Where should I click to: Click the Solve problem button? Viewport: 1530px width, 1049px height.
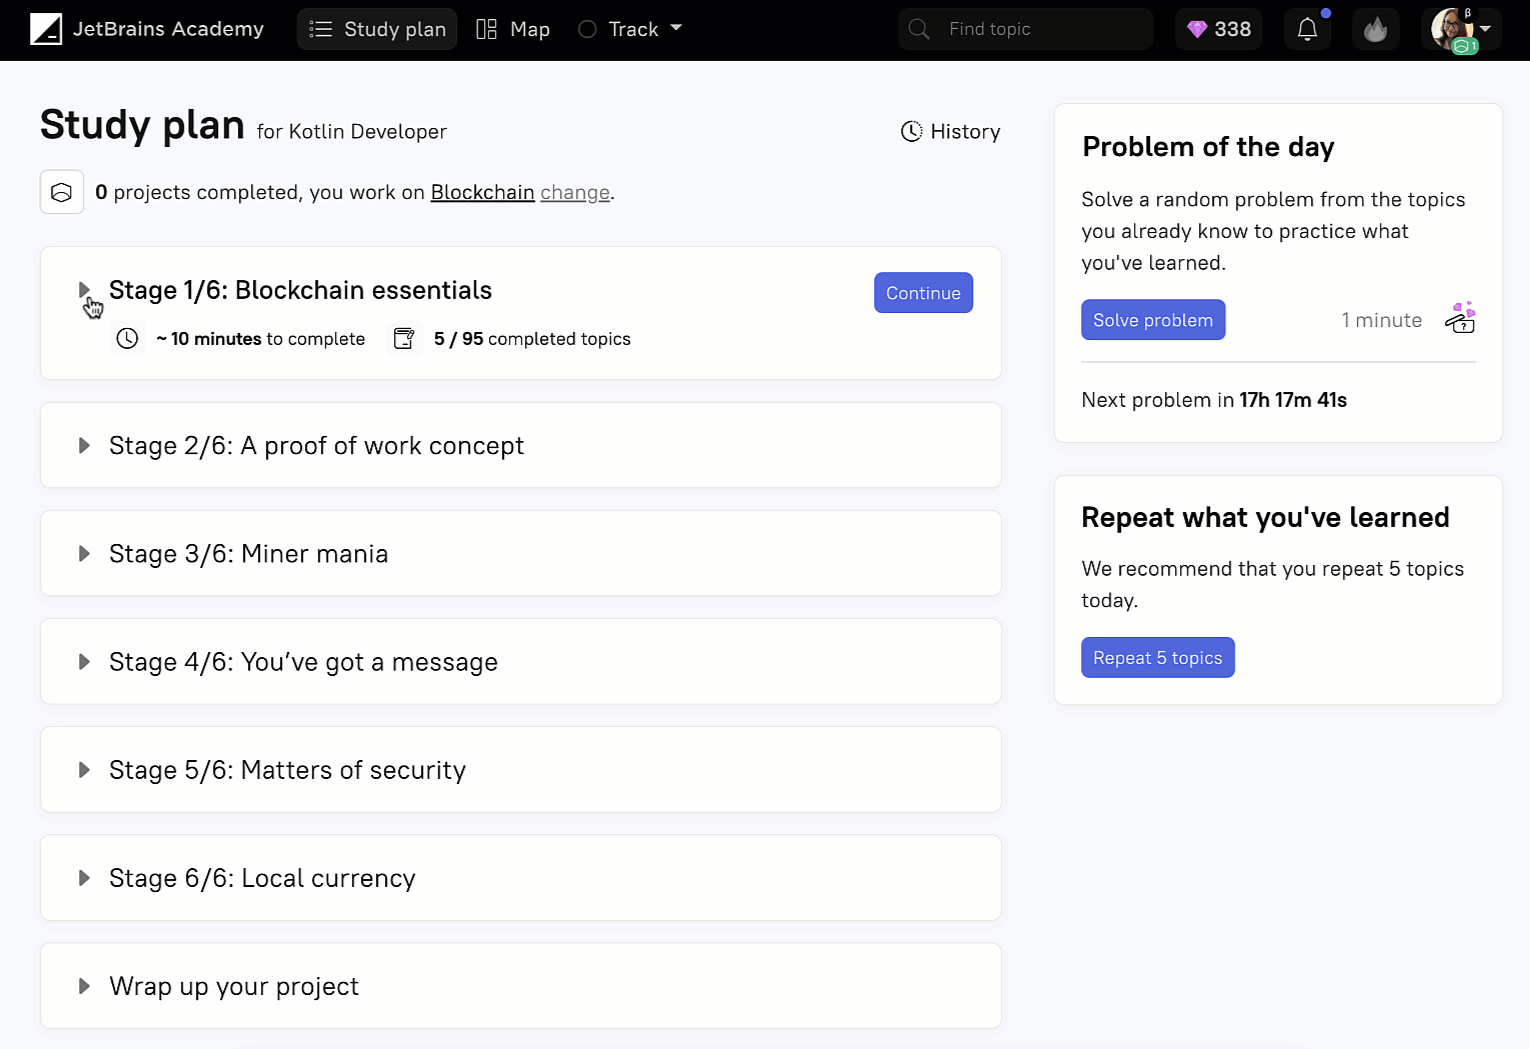(1153, 320)
